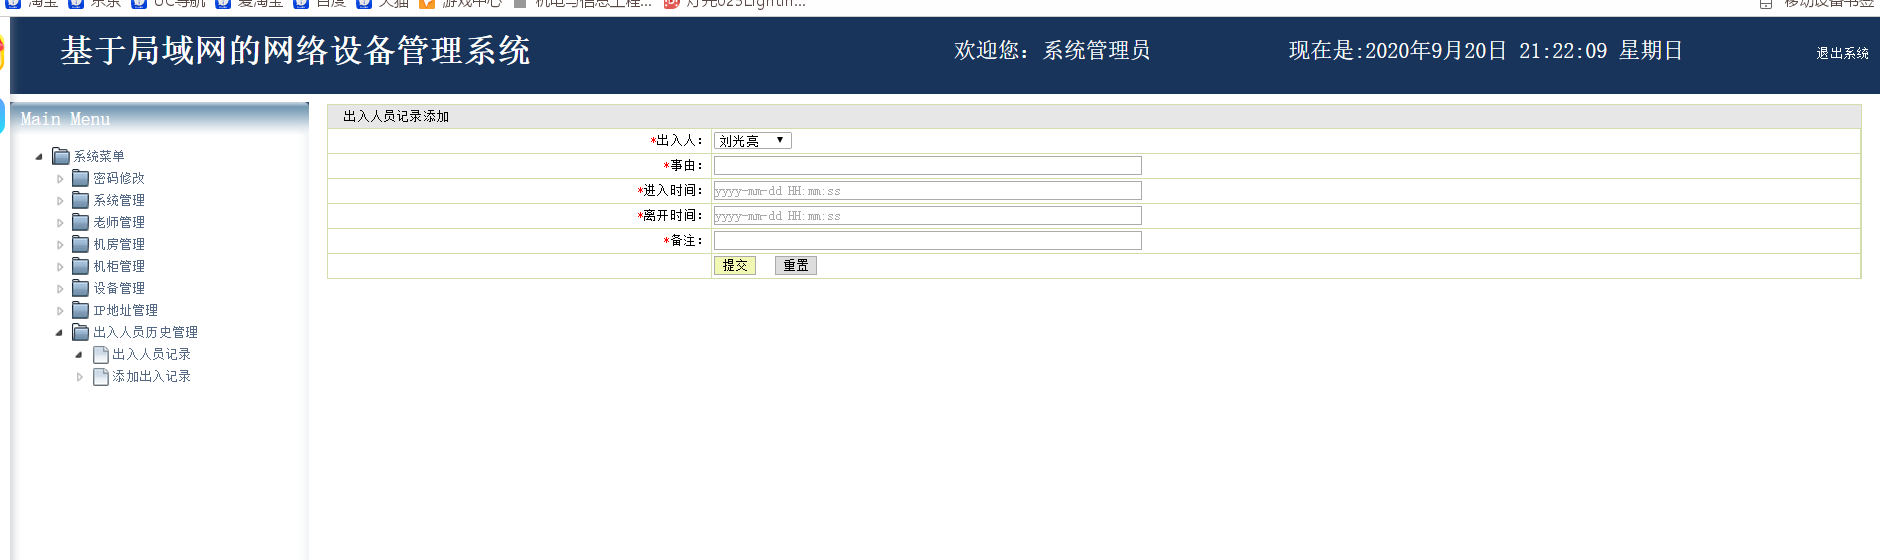Click the *备注: field label
Image resolution: width=1880 pixels, height=560 pixels.
[x=684, y=241]
